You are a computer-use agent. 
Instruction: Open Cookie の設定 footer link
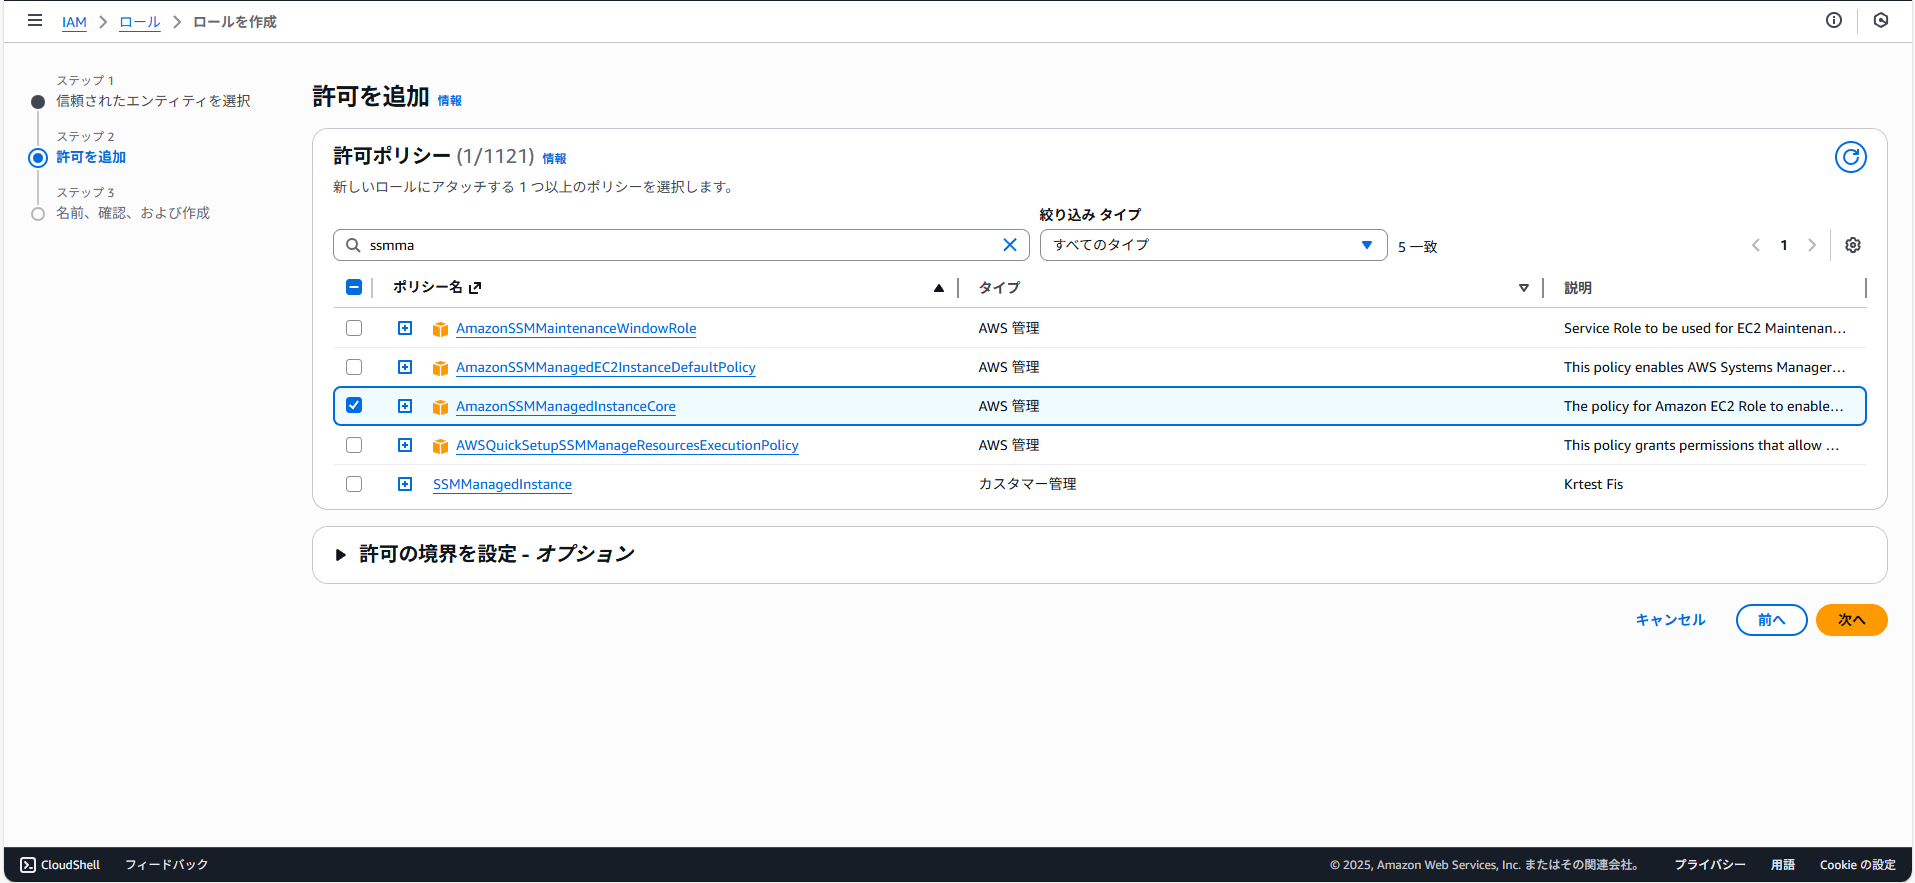[x=1857, y=865]
